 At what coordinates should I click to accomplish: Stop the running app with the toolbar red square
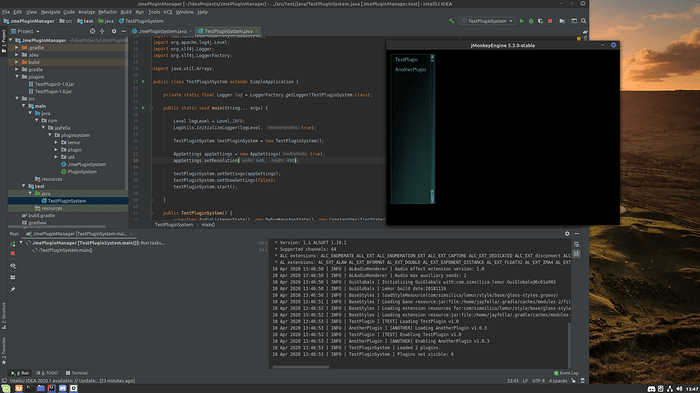coord(550,21)
